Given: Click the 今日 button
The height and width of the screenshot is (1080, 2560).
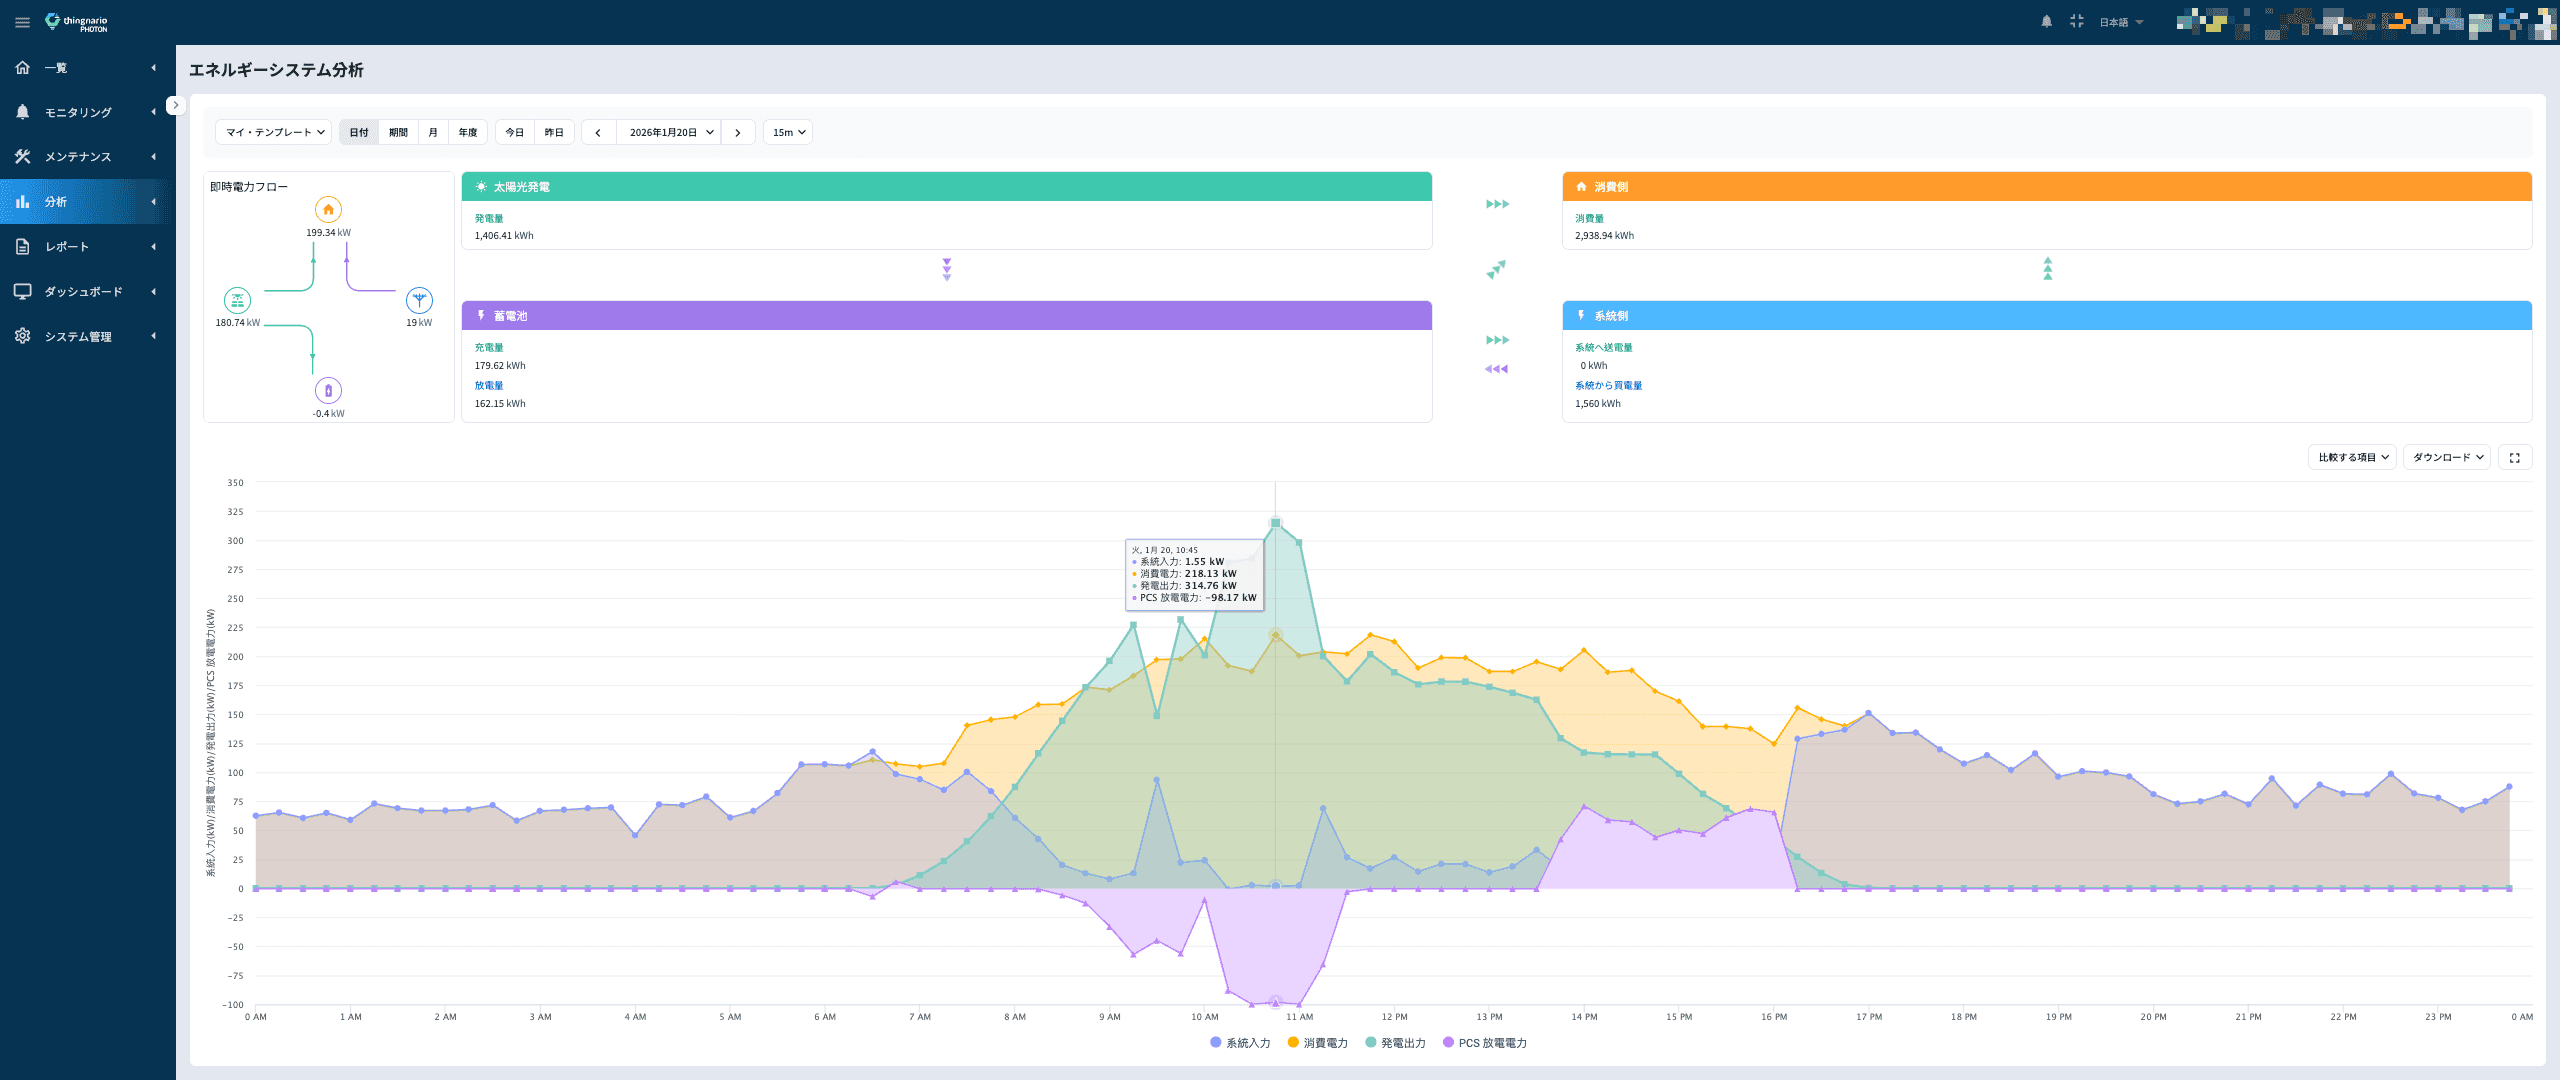Looking at the screenshot, I should 514,132.
